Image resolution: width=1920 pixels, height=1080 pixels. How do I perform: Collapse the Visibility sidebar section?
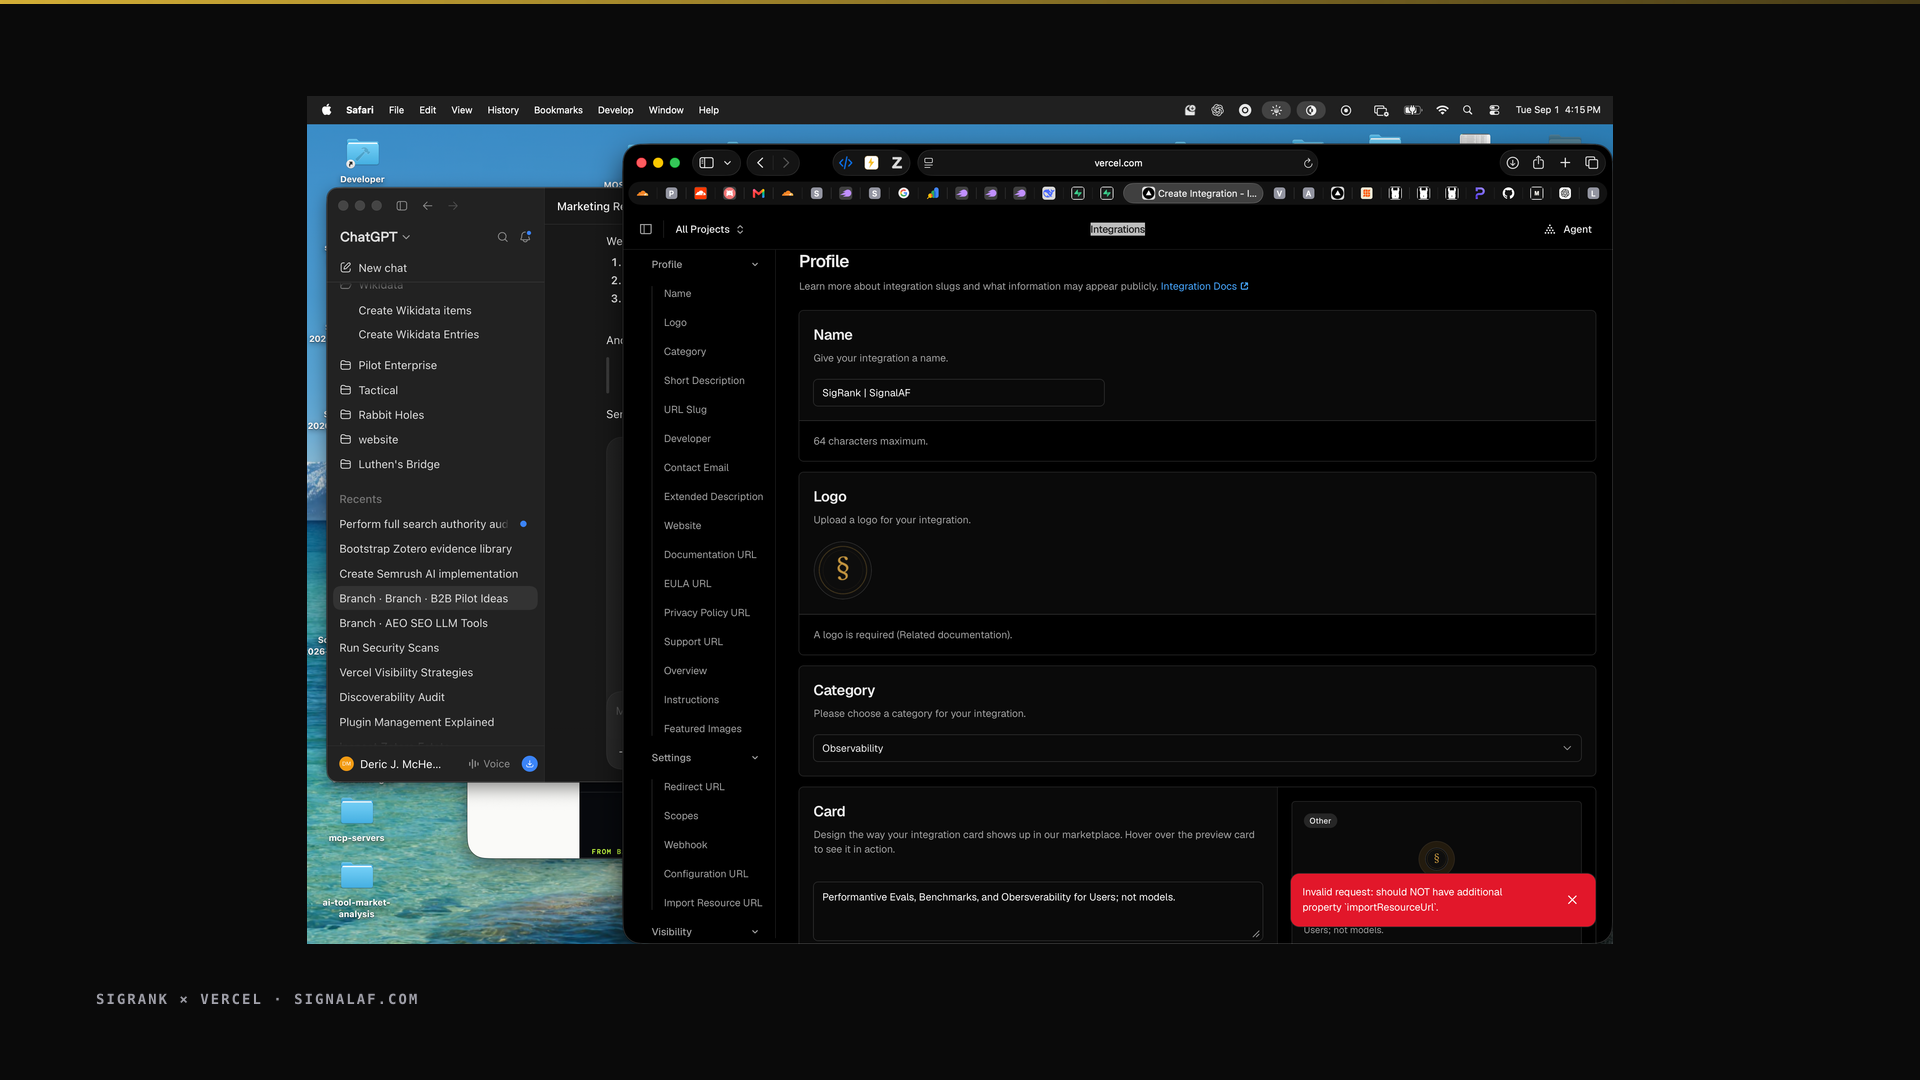pos(705,932)
